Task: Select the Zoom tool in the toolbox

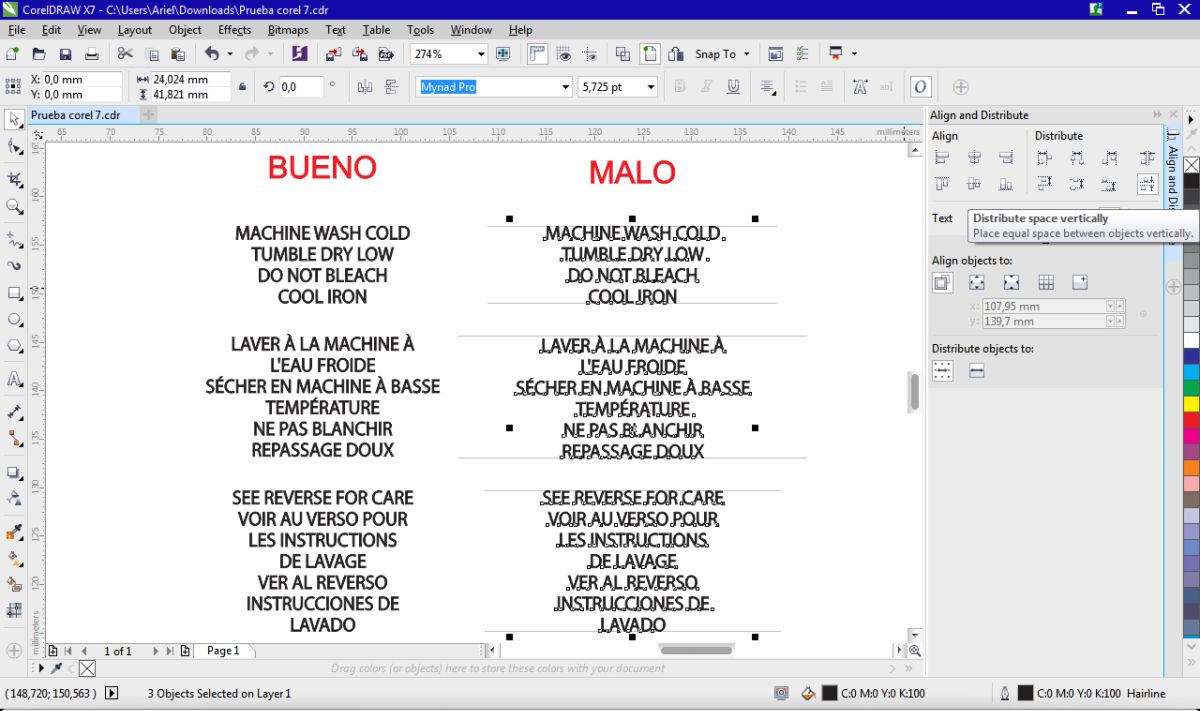Action: click(15, 207)
